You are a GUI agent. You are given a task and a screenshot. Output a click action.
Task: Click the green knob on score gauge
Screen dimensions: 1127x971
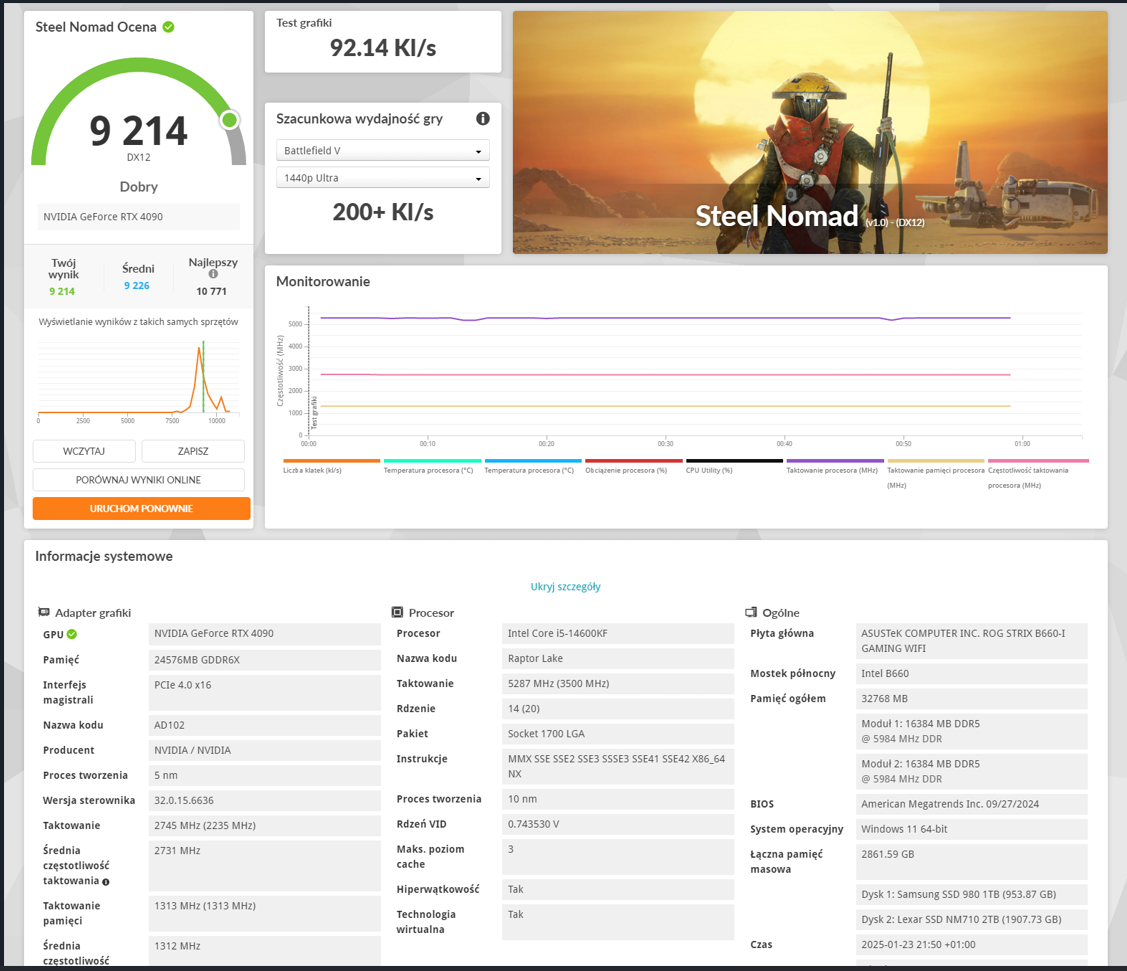click(x=230, y=120)
